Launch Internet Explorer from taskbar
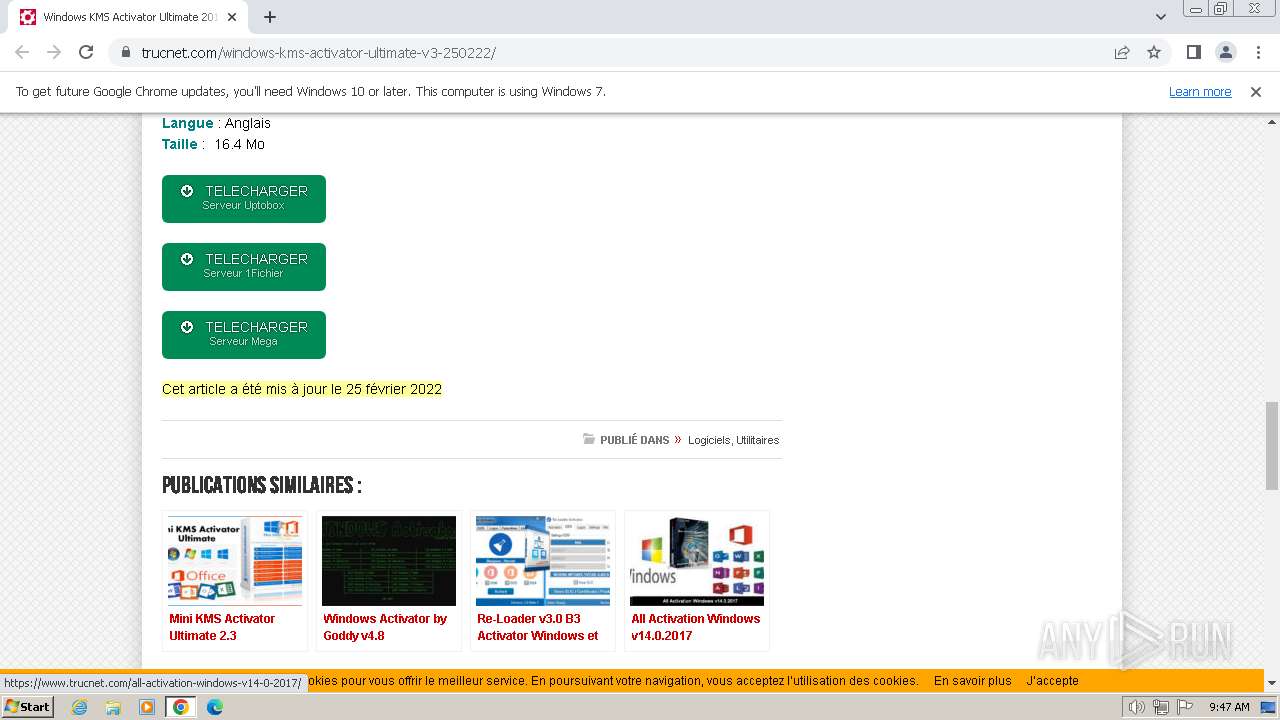 79,707
